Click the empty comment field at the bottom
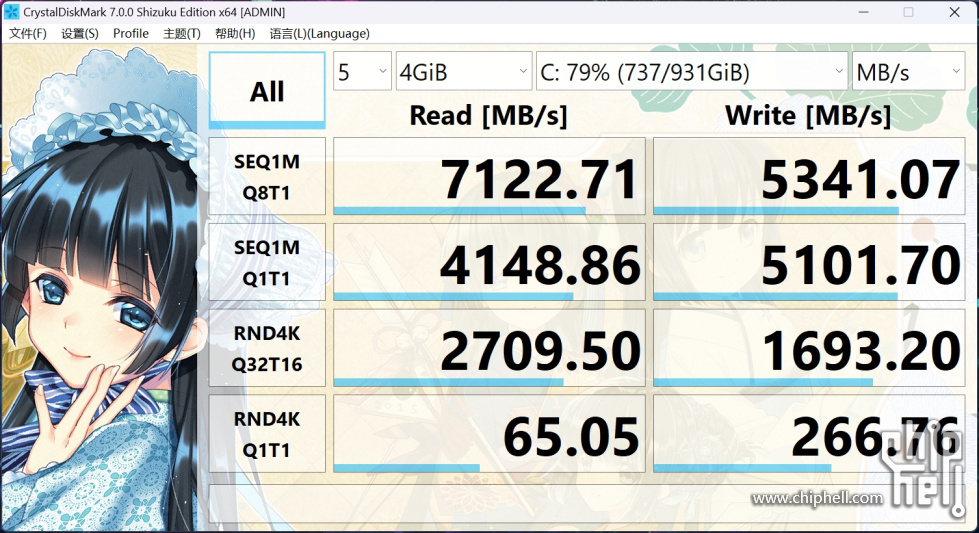The width and height of the screenshot is (979, 533). tap(587, 503)
